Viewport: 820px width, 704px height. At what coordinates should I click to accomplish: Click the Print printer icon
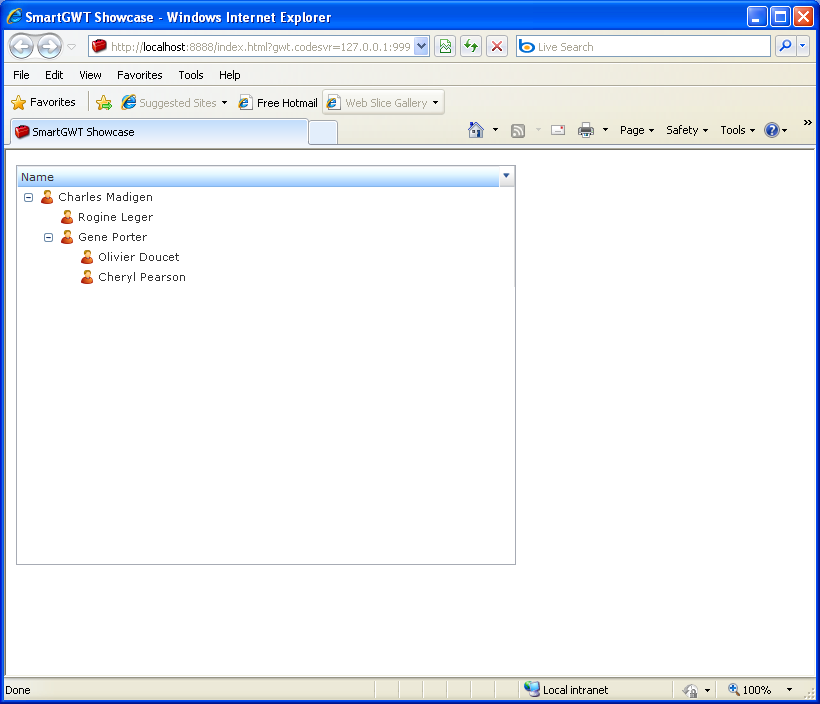[586, 130]
